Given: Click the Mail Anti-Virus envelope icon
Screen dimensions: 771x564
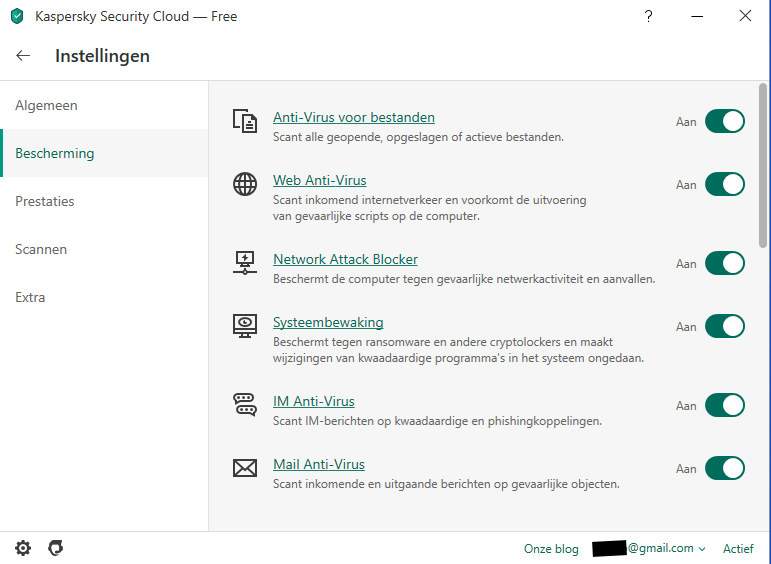Looking at the screenshot, I should point(245,468).
